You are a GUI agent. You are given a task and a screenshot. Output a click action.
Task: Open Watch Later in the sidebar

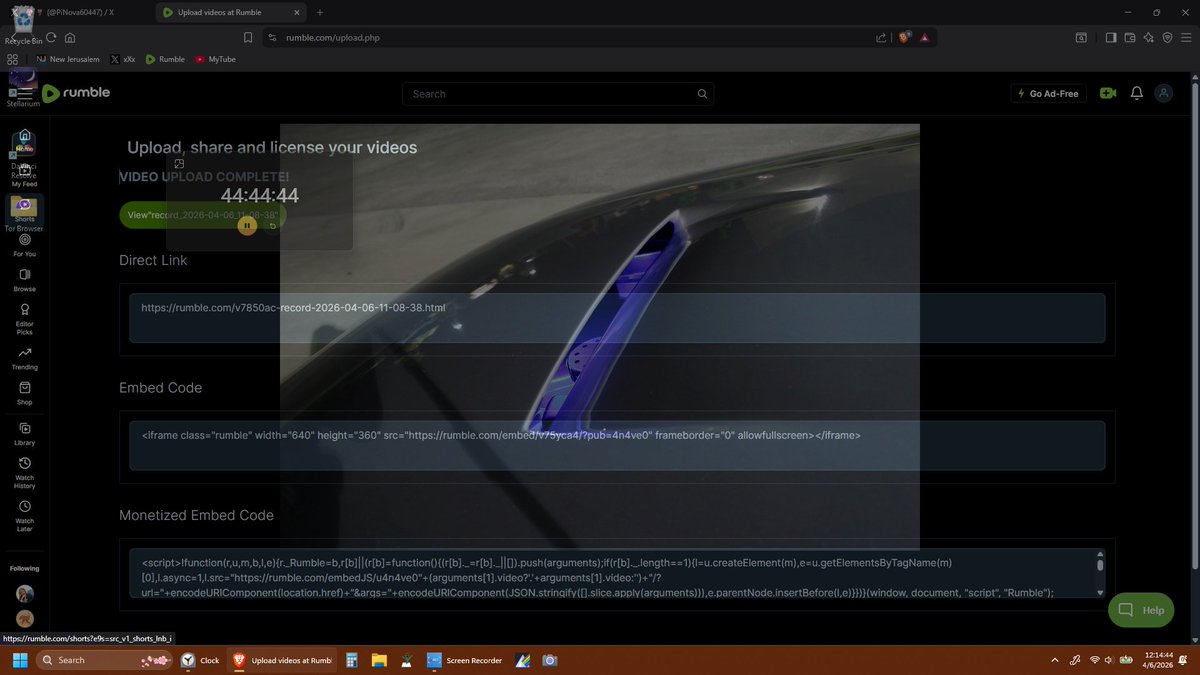click(x=25, y=516)
